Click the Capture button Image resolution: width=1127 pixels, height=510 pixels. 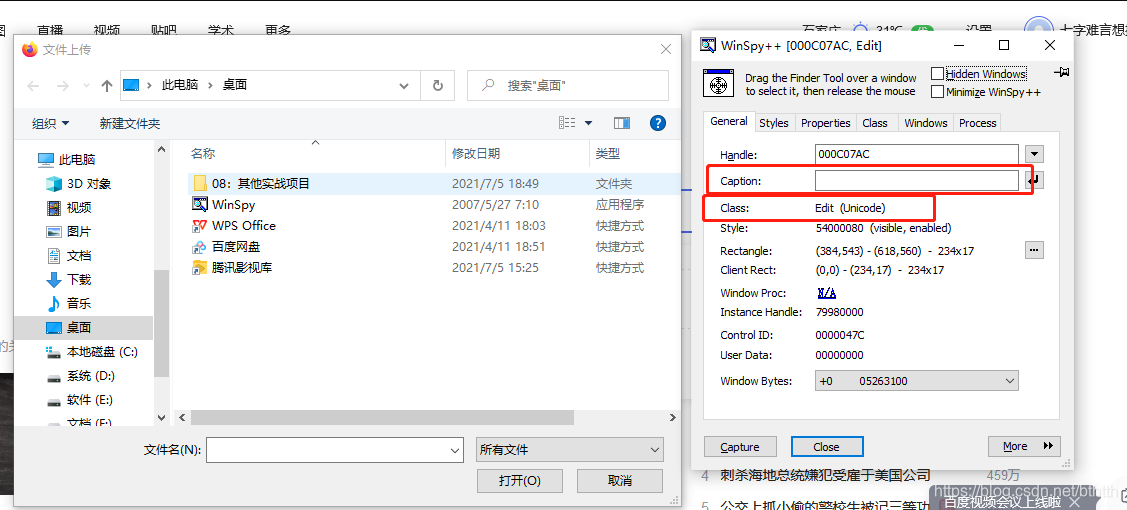(740, 446)
